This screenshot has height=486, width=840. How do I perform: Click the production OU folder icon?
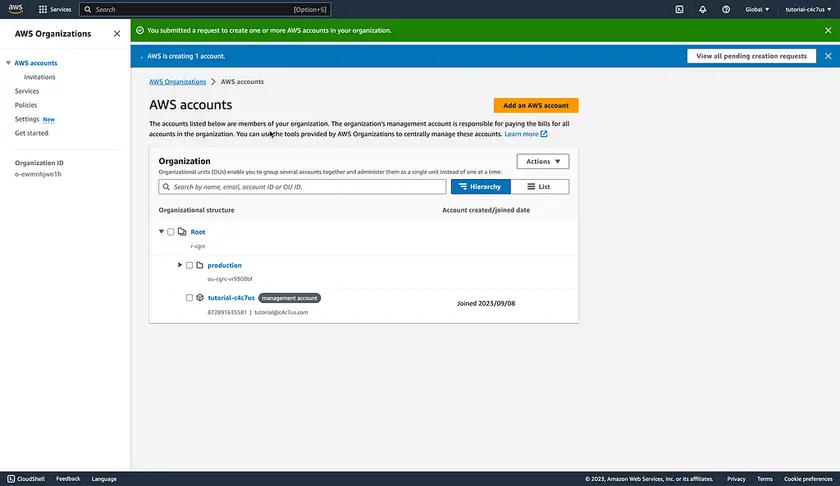[200, 265]
